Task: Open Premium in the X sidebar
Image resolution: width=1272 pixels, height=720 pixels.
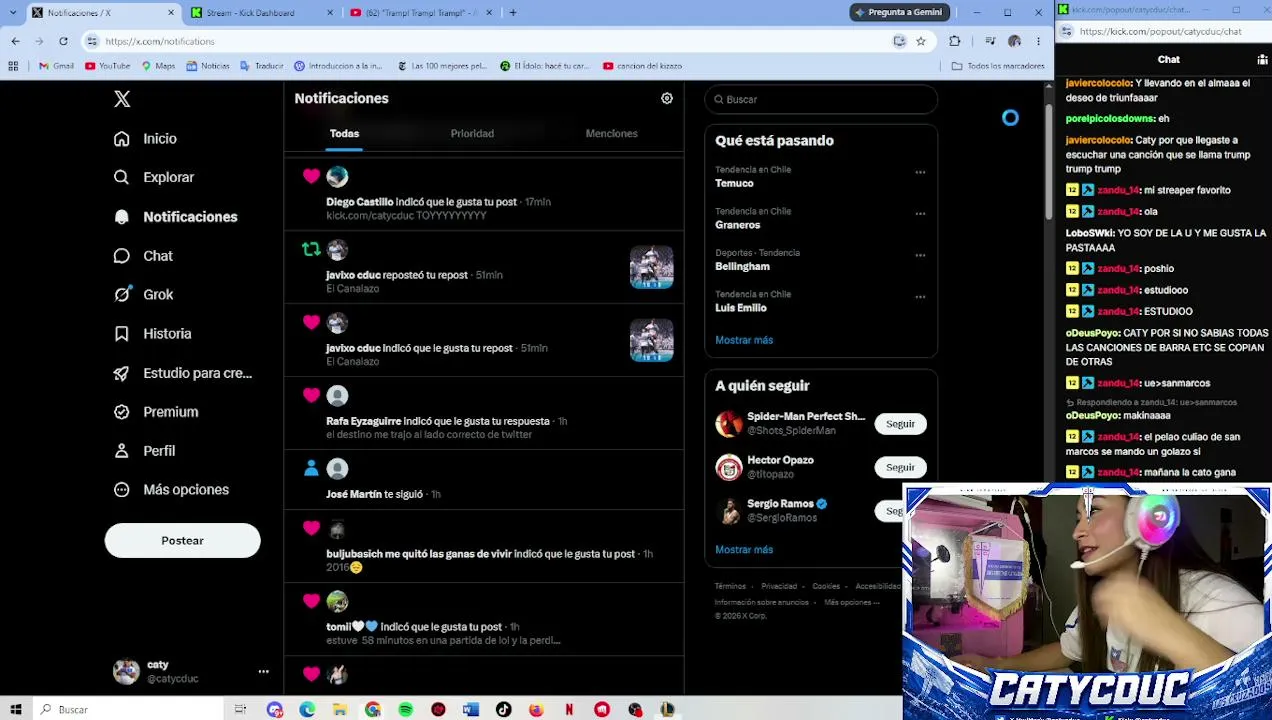Action: [155, 412]
